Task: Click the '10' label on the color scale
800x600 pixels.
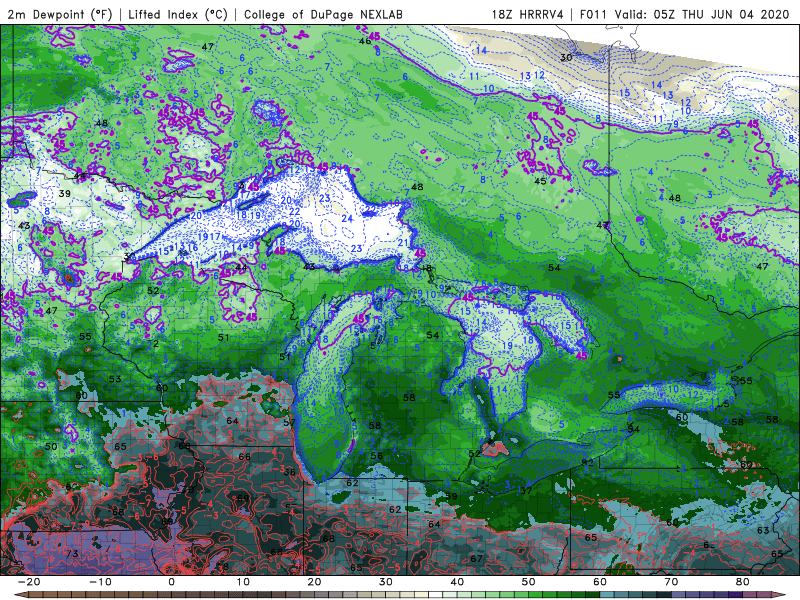Action: click(x=243, y=582)
